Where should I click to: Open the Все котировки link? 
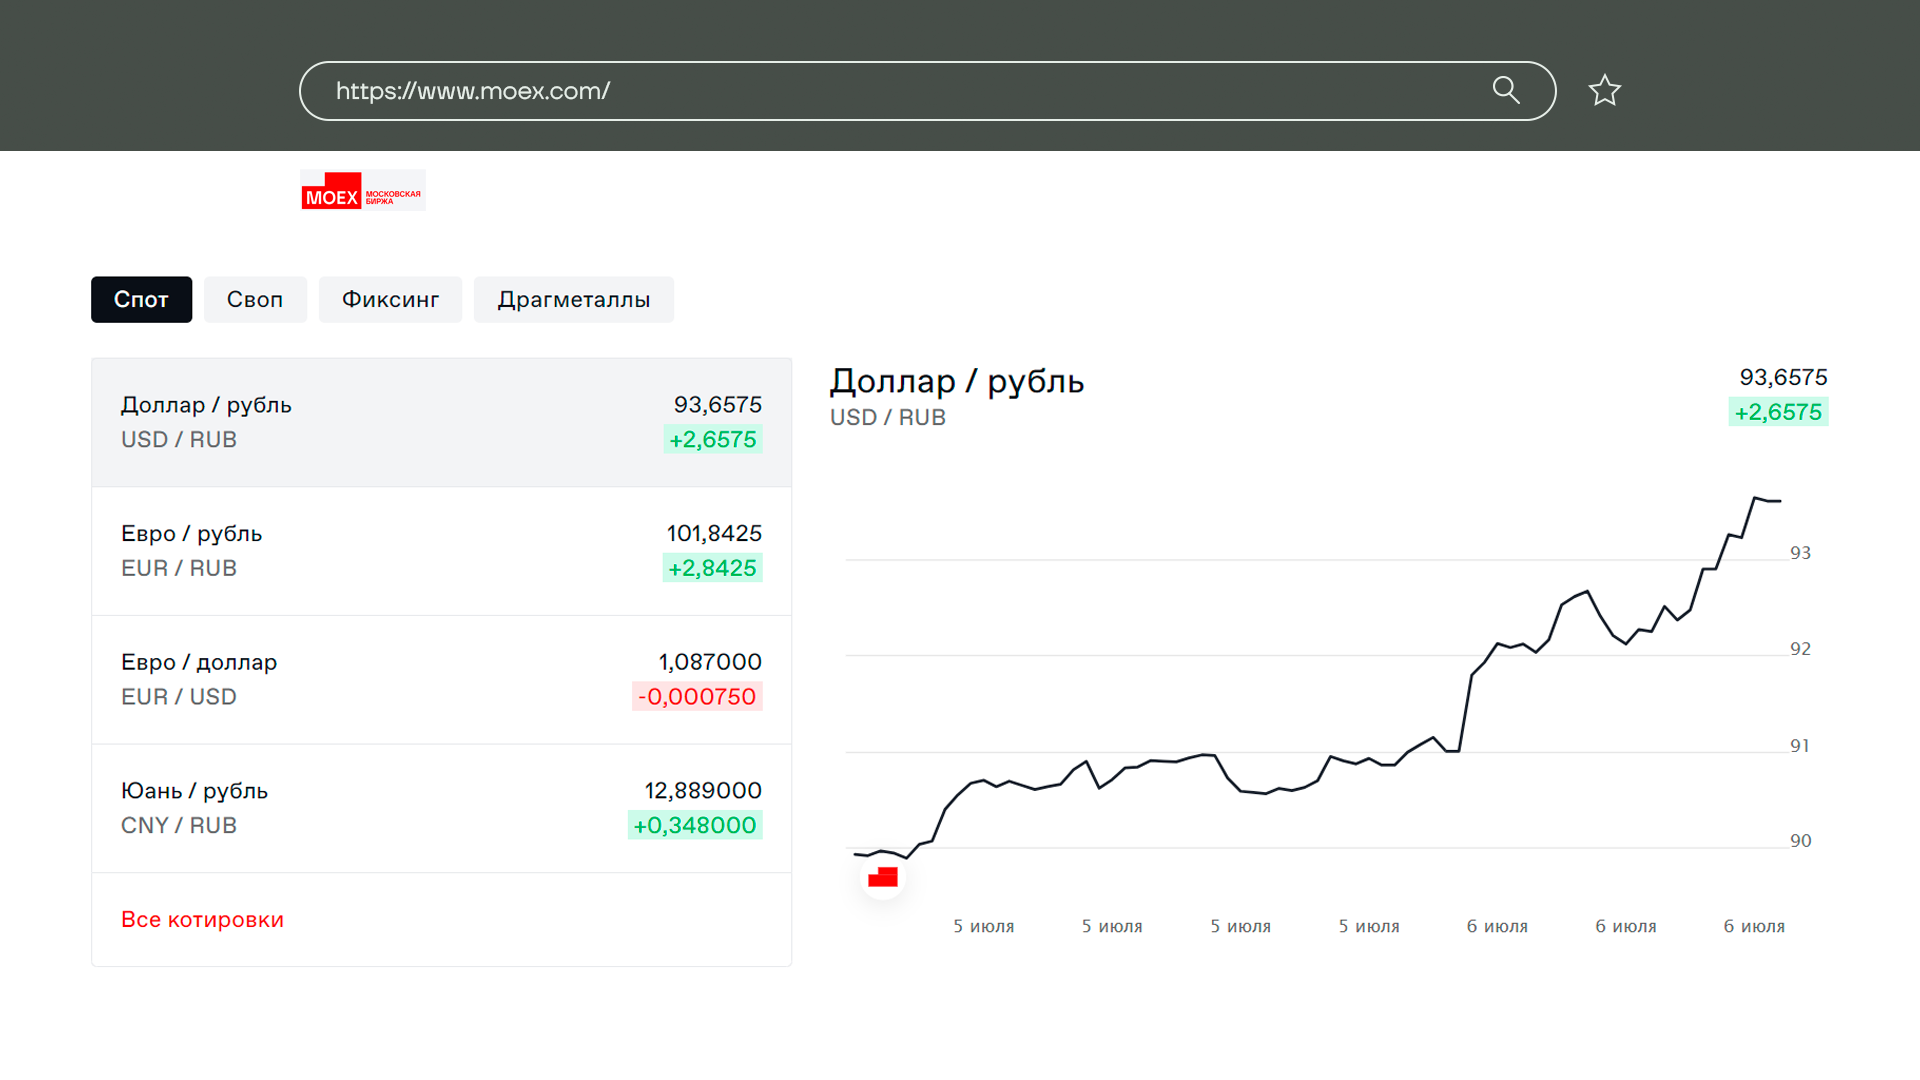pos(202,920)
